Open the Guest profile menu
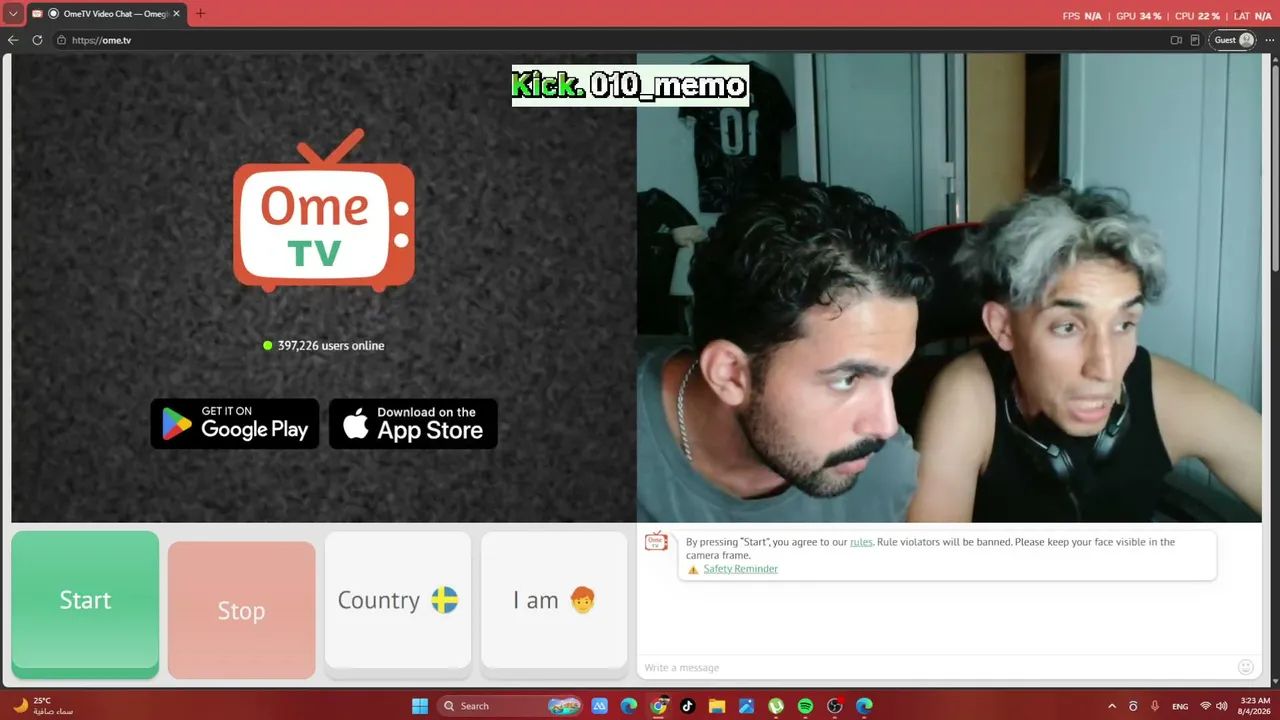 pos(1233,40)
